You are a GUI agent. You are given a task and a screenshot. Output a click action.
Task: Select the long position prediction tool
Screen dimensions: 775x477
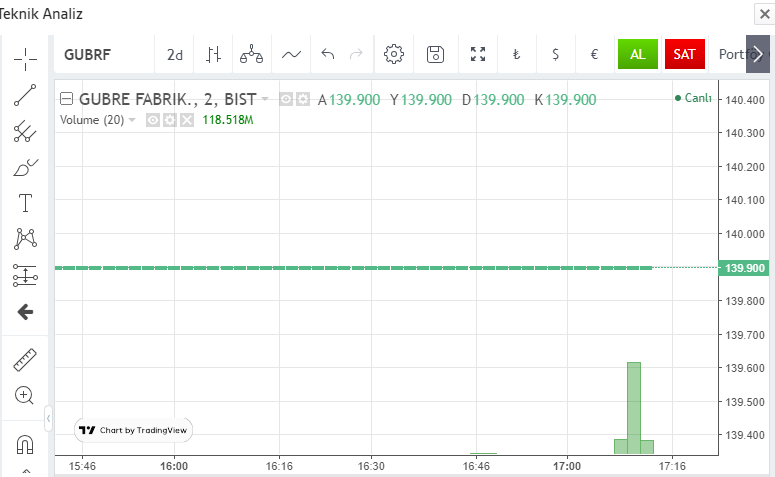[x=25, y=275]
